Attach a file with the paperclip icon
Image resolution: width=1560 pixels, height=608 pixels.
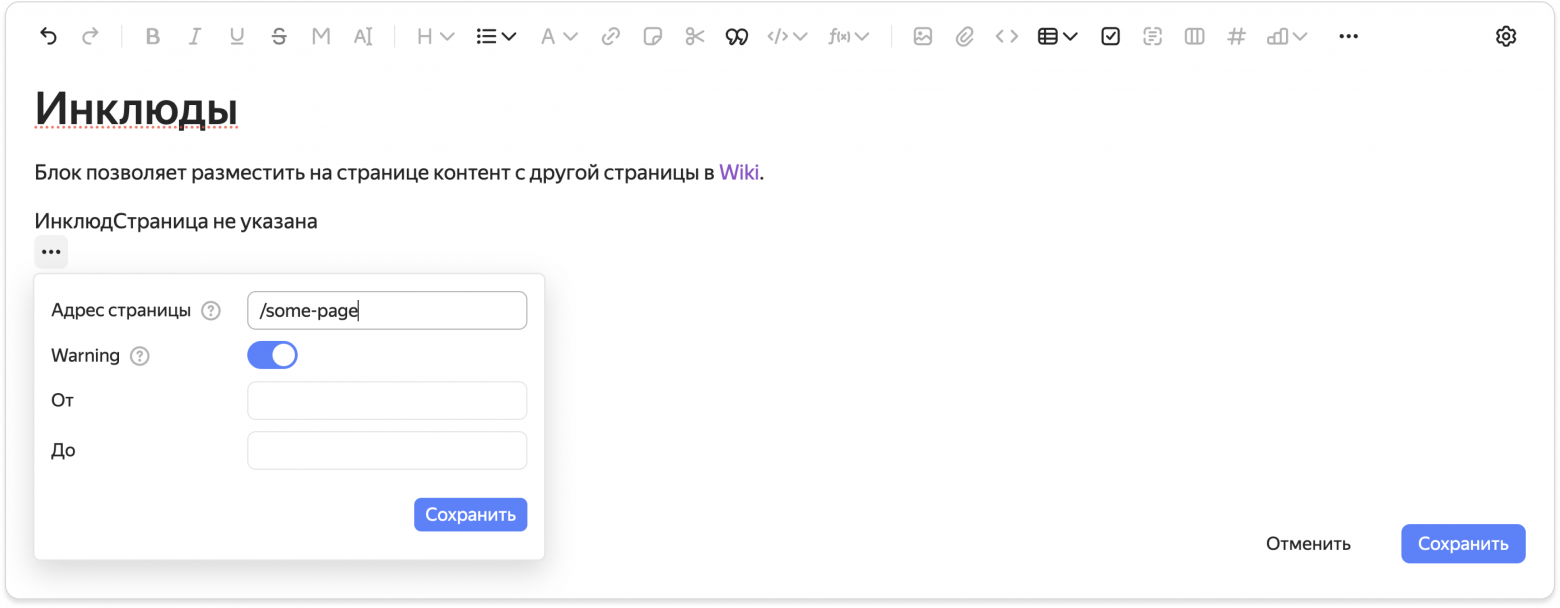coord(964,36)
